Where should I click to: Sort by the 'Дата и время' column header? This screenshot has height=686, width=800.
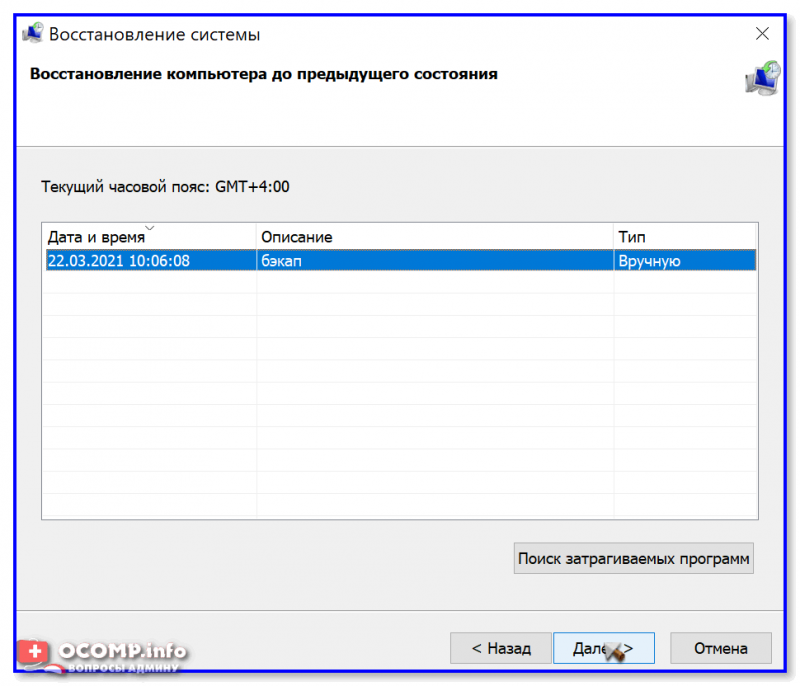pyautogui.click(x=149, y=237)
